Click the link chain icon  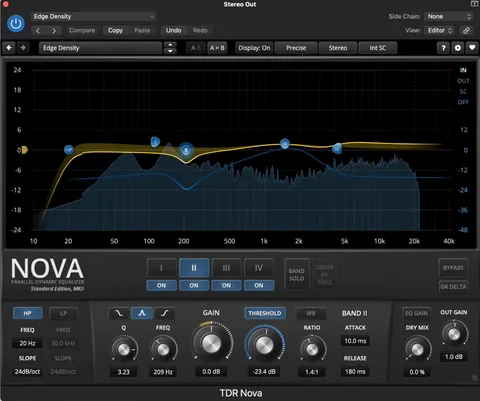466,30
